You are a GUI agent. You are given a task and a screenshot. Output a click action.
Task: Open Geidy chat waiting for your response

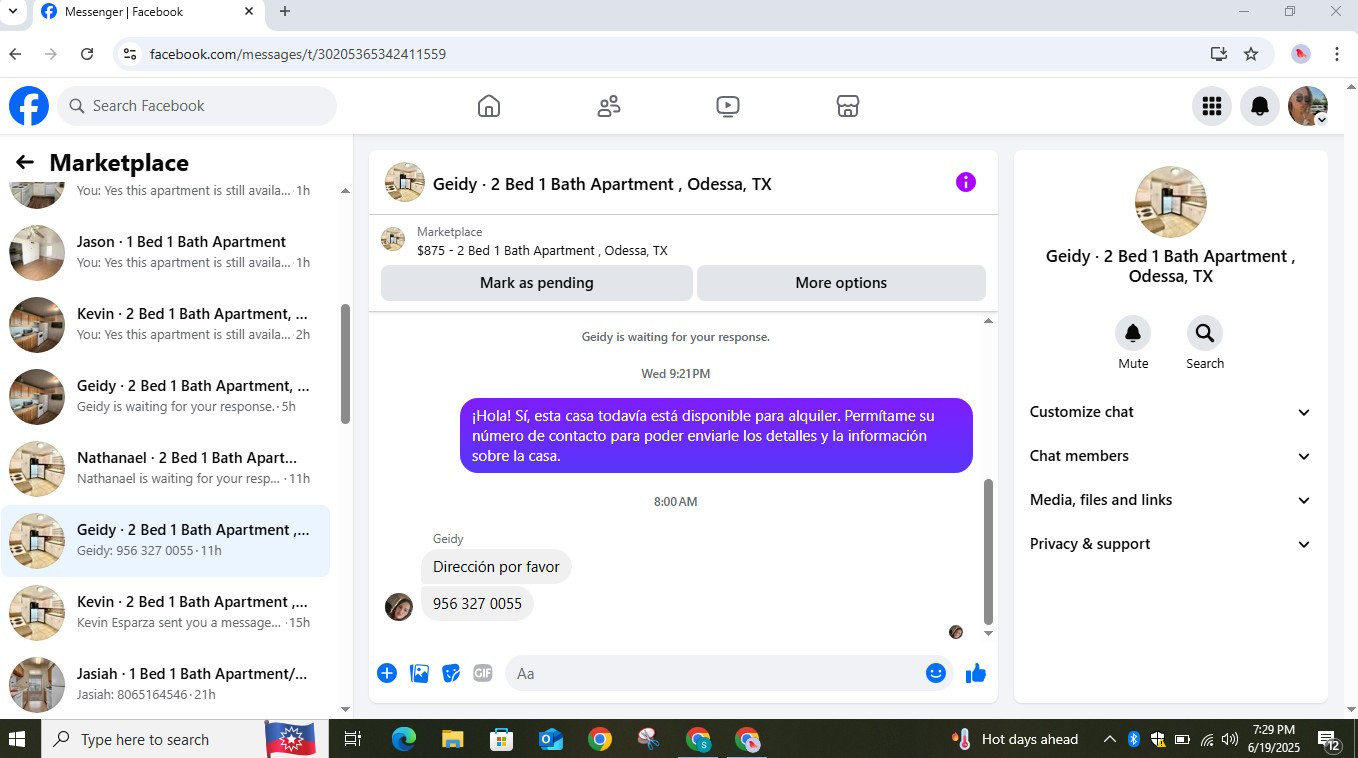click(x=165, y=396)
